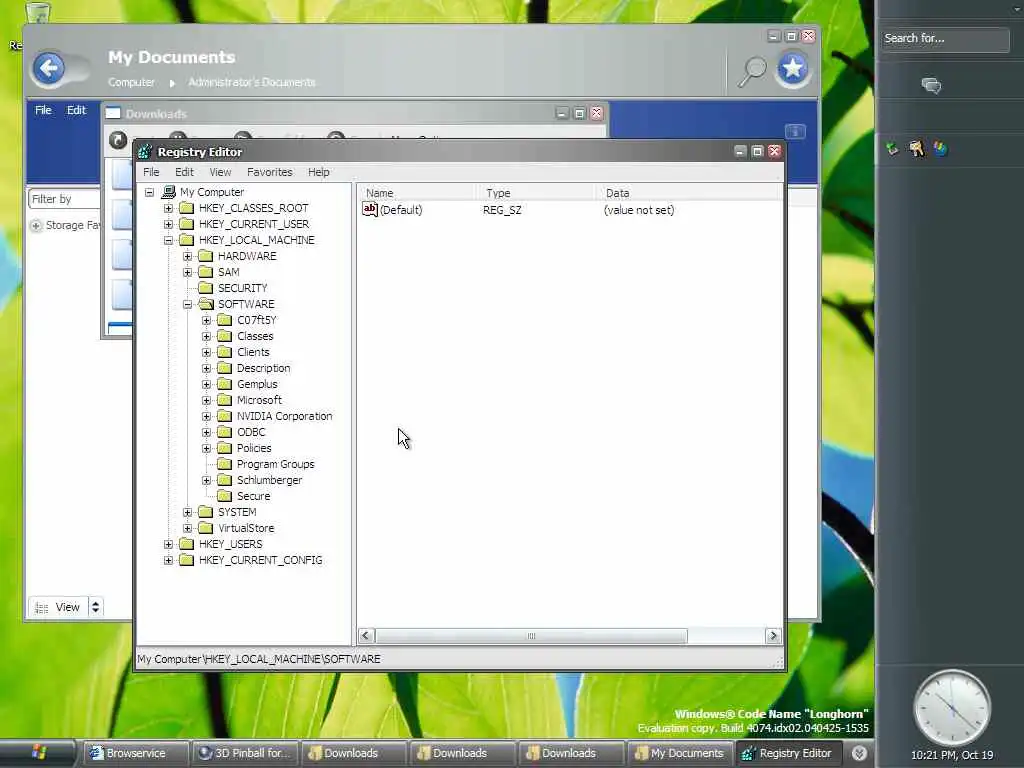Open the Registry Editor Help menu
The image size is (1024, 768).
point(319,172)
